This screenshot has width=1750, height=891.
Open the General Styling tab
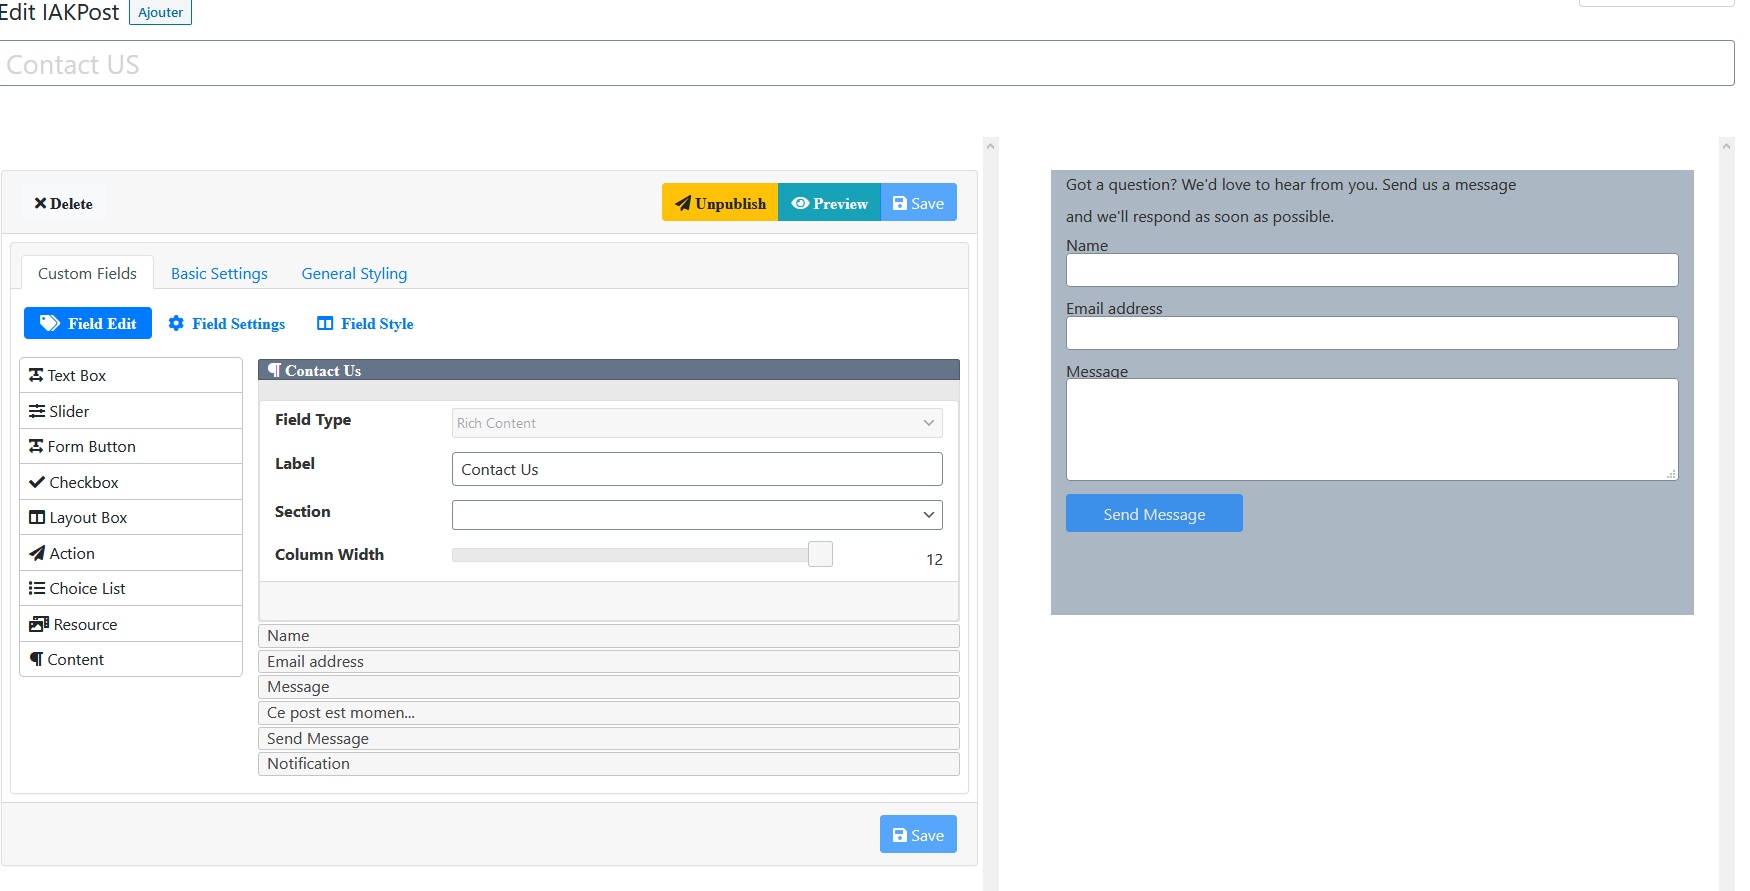click(354, 273)
